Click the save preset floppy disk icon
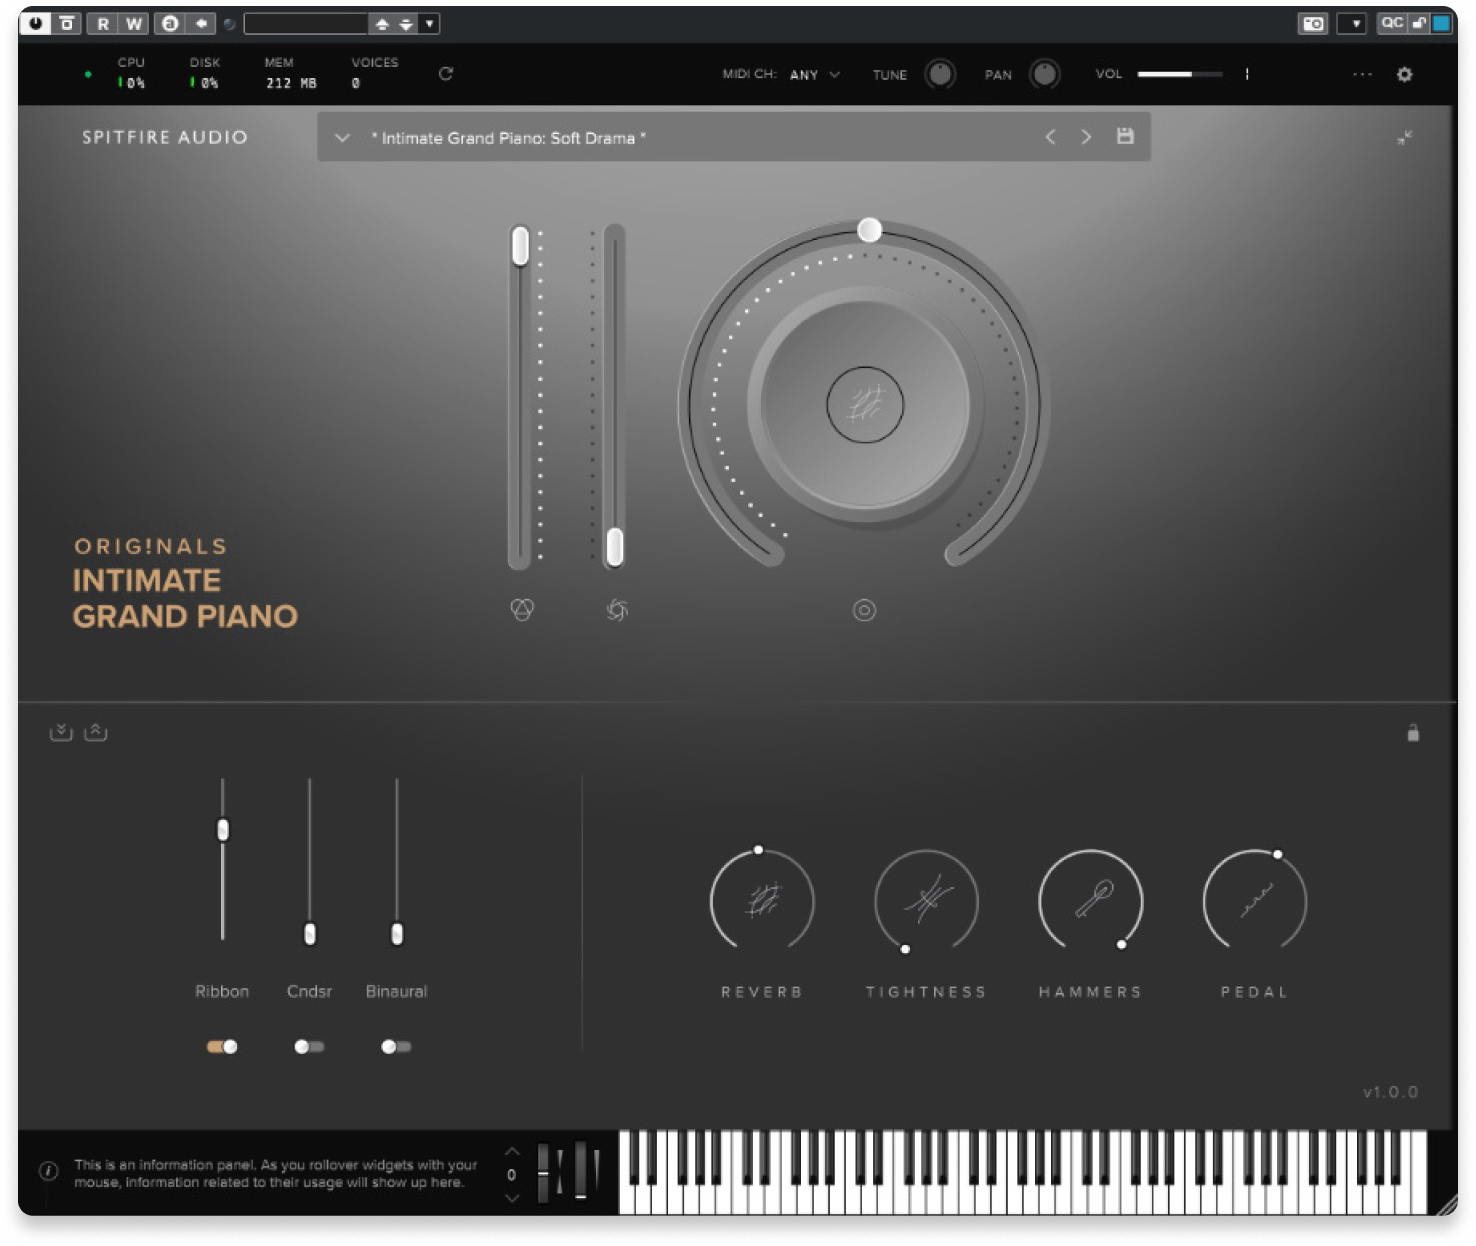Image resolution: width=1476 pixels, height=1246 pixels. pos(1125,136)
